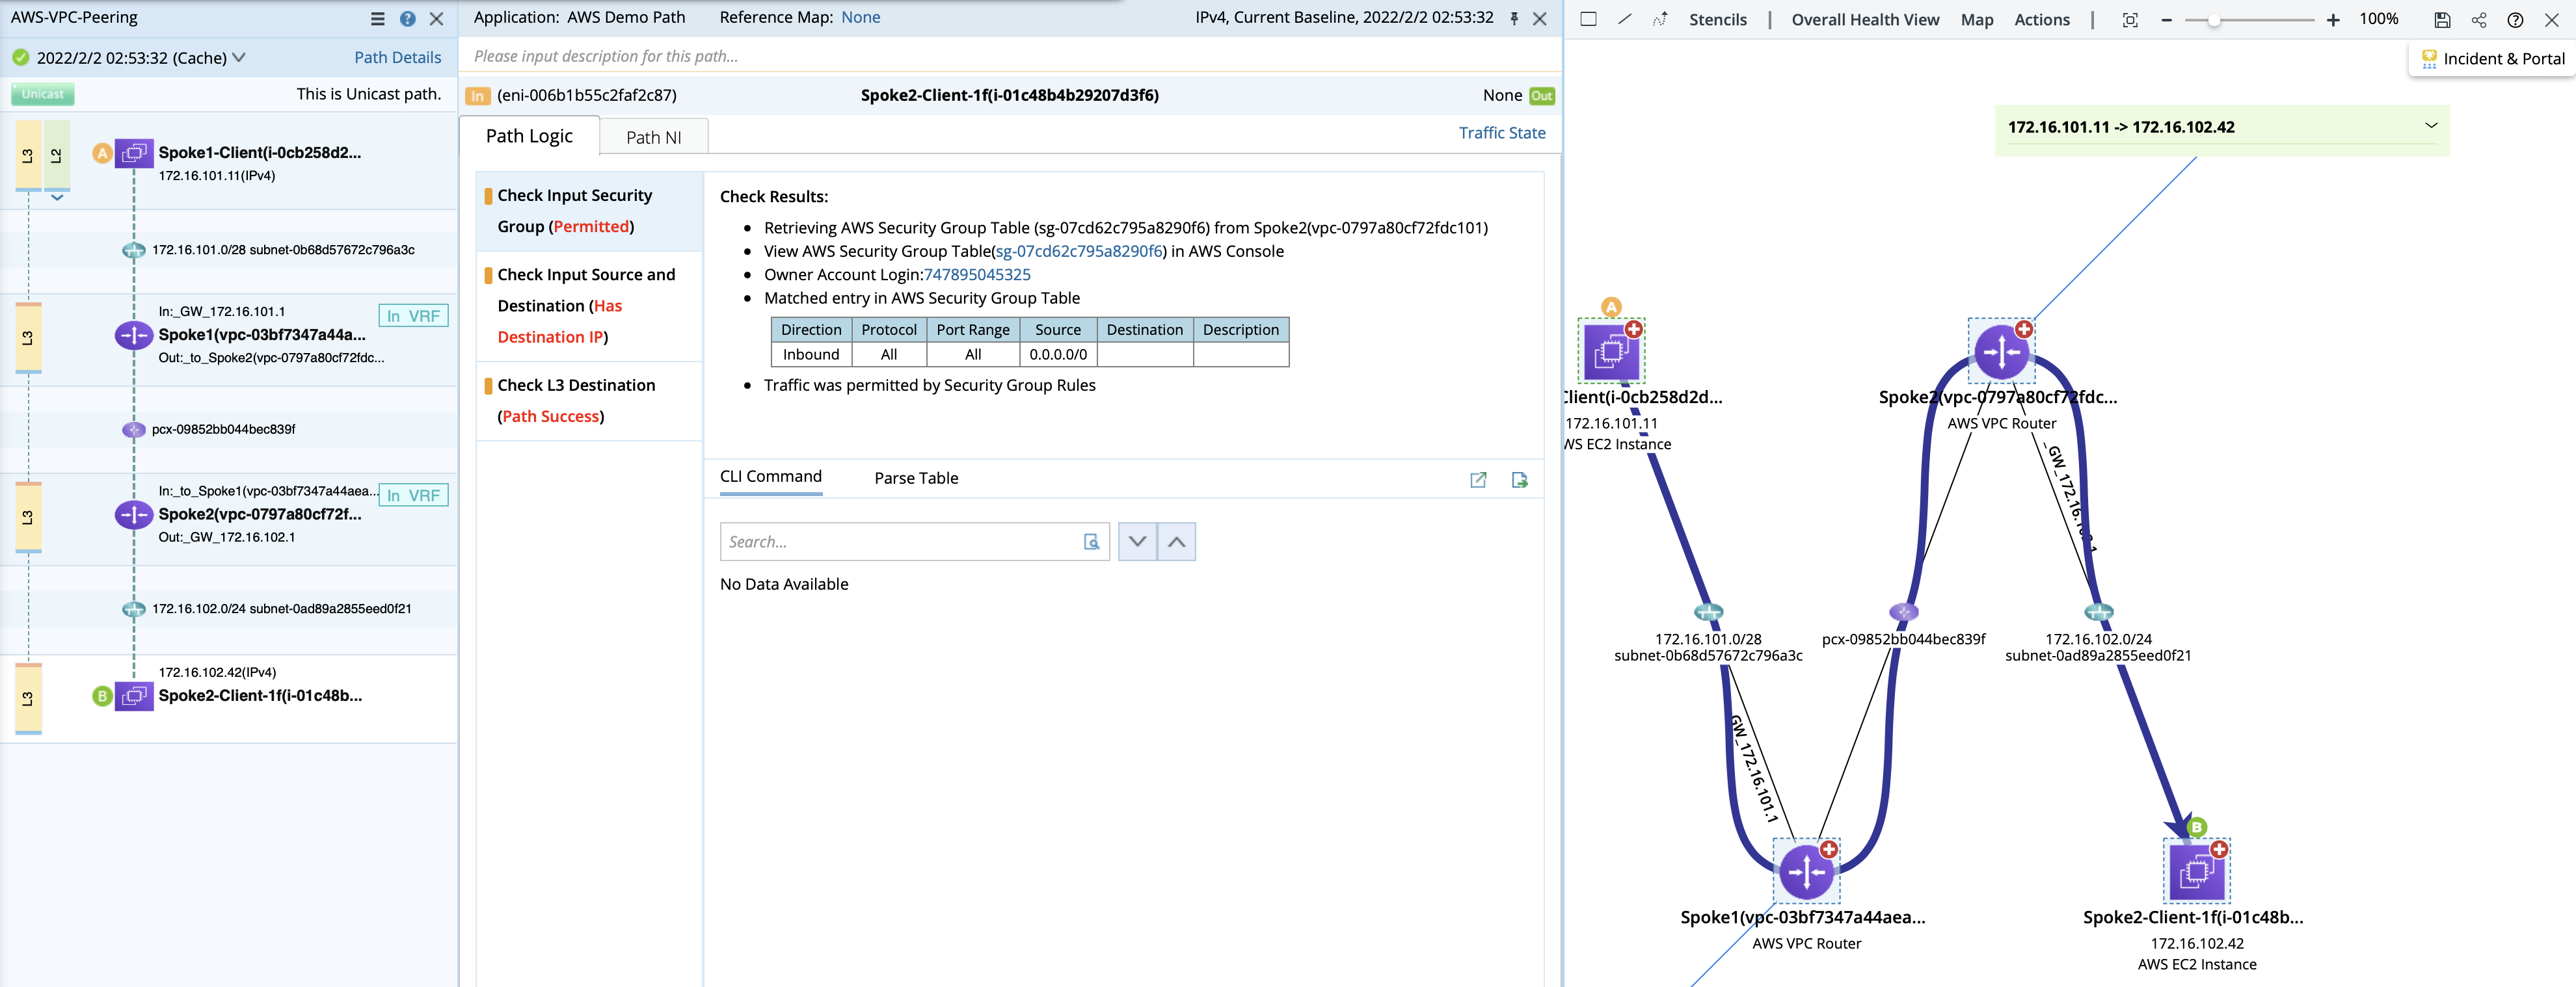The width and height of the screenshot is (2576, 987).
Task: Zoom in with the plus button
Action: click(x=2333, y=20)
